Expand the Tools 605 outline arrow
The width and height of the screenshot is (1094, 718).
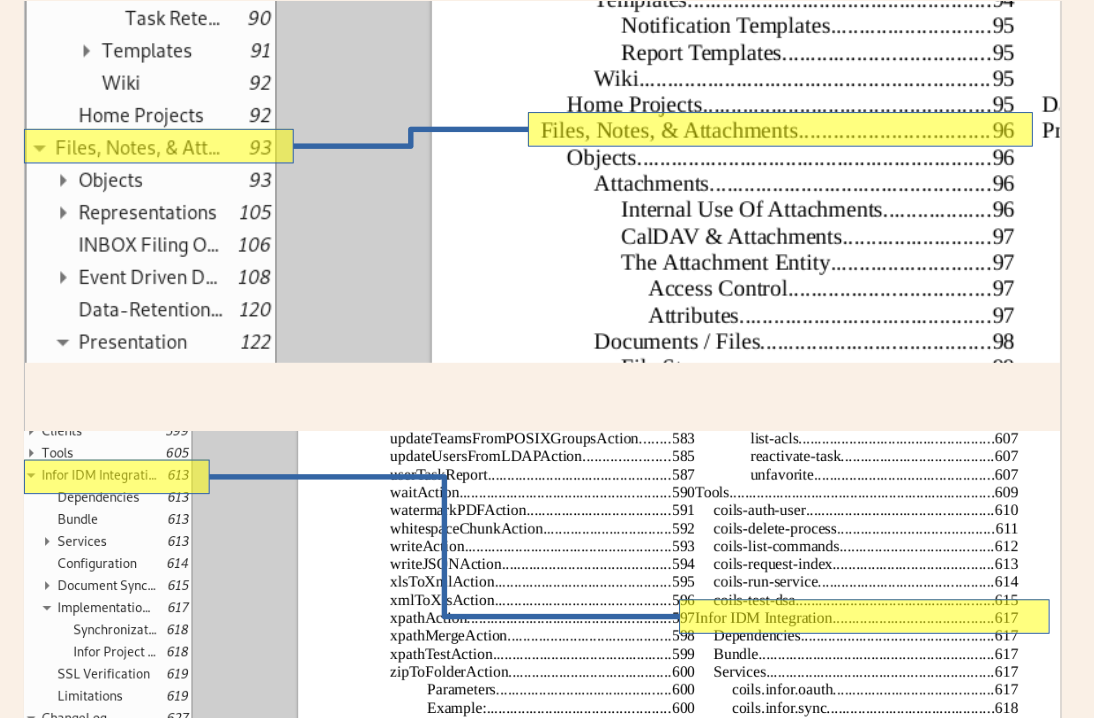31,453
